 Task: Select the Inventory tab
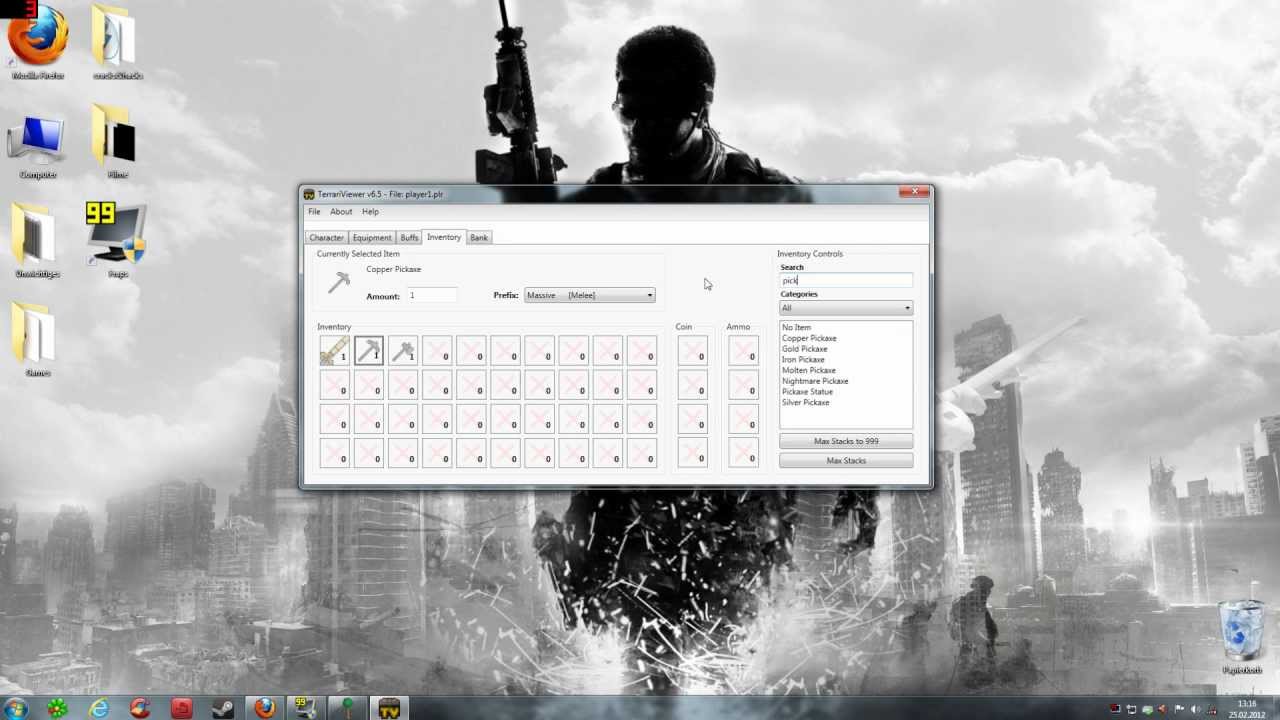444,237
